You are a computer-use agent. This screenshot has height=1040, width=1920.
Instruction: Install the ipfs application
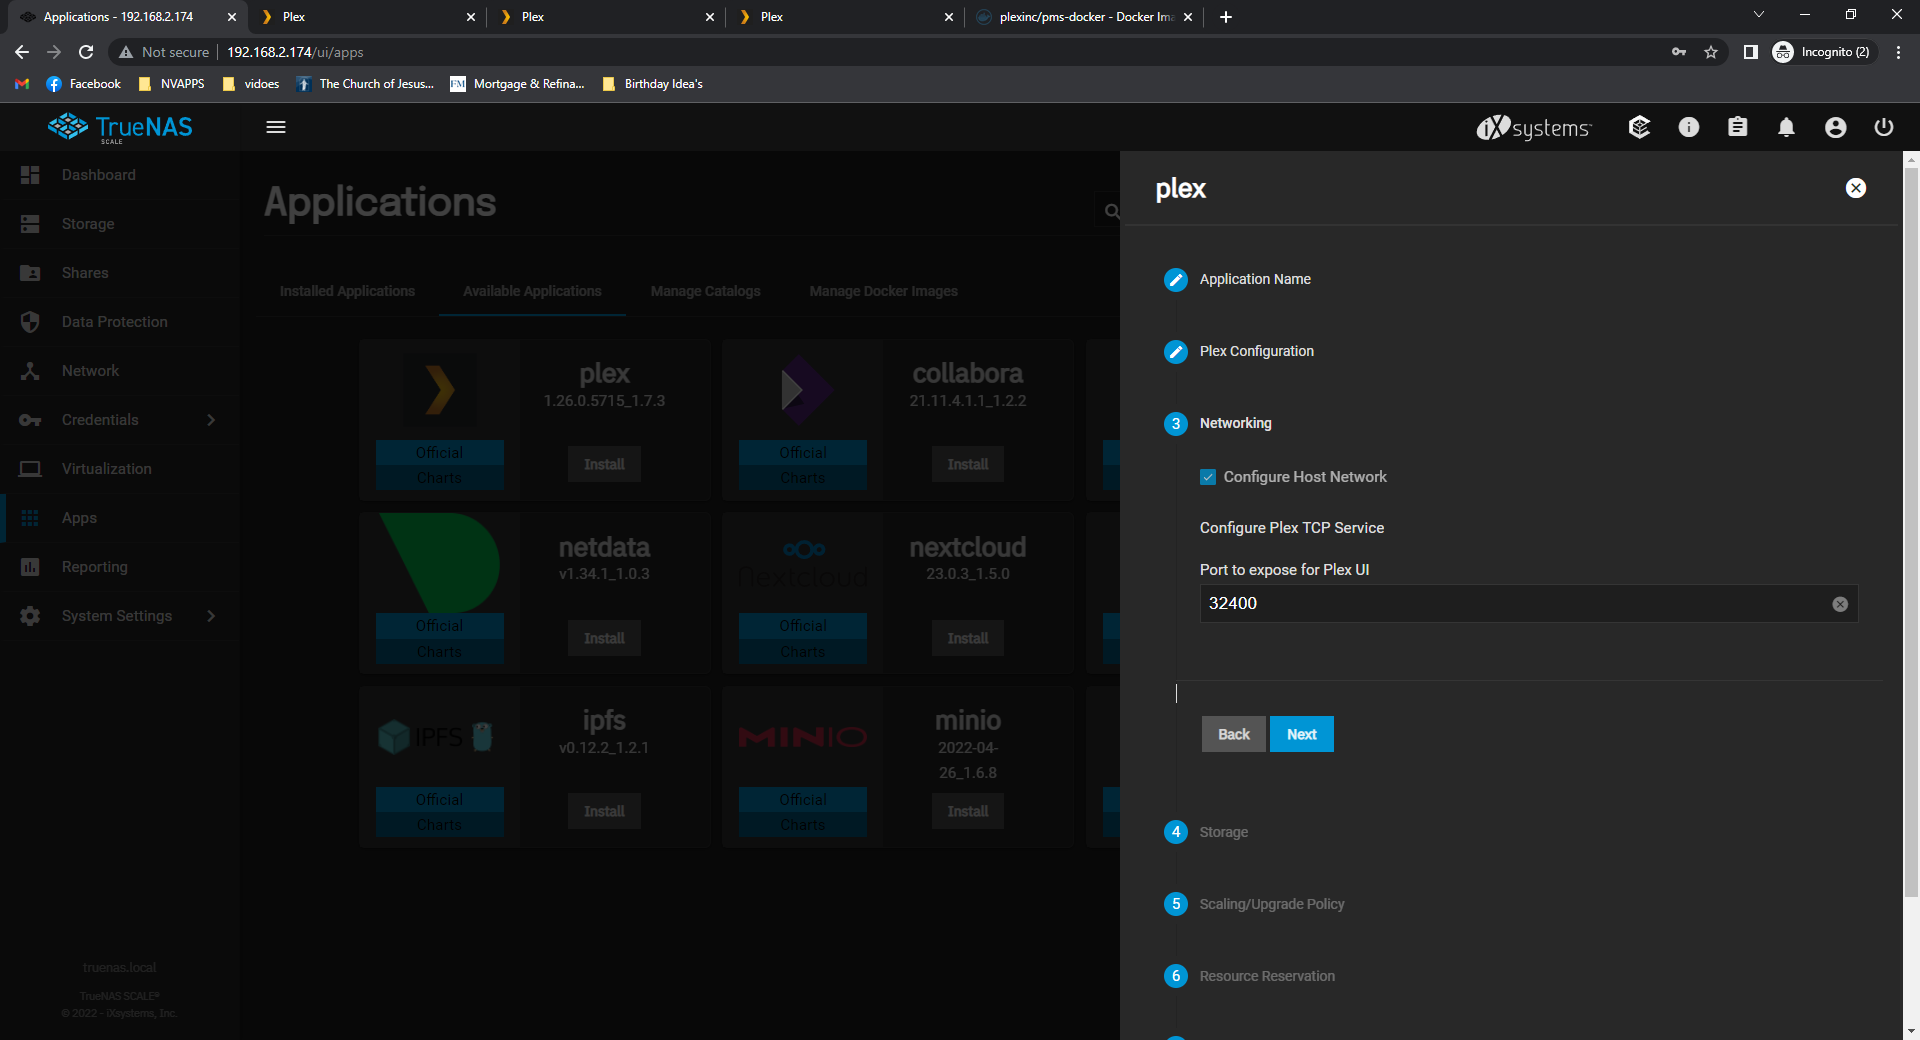tap(604, 811)
